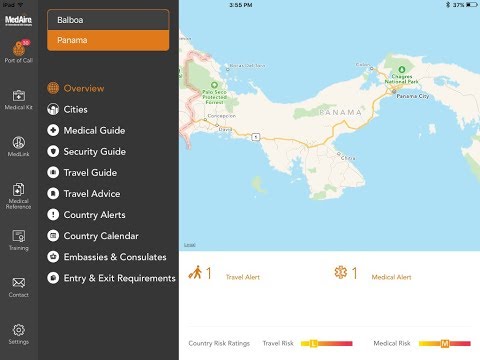Tap the Palo Seco Protected Forest marker
The height and width of the screenshot is (360, 480).
point(214,85)
